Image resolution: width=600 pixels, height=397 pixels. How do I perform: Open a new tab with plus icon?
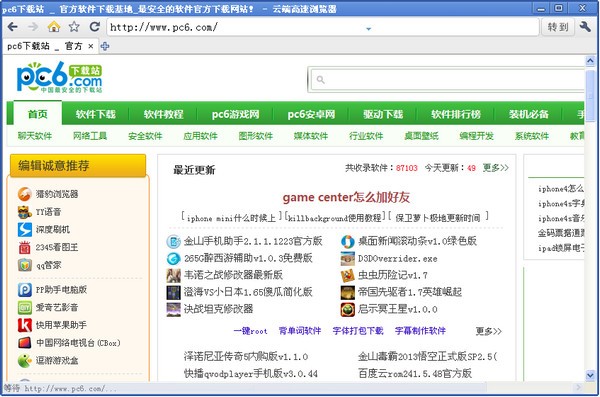[105, 46]
